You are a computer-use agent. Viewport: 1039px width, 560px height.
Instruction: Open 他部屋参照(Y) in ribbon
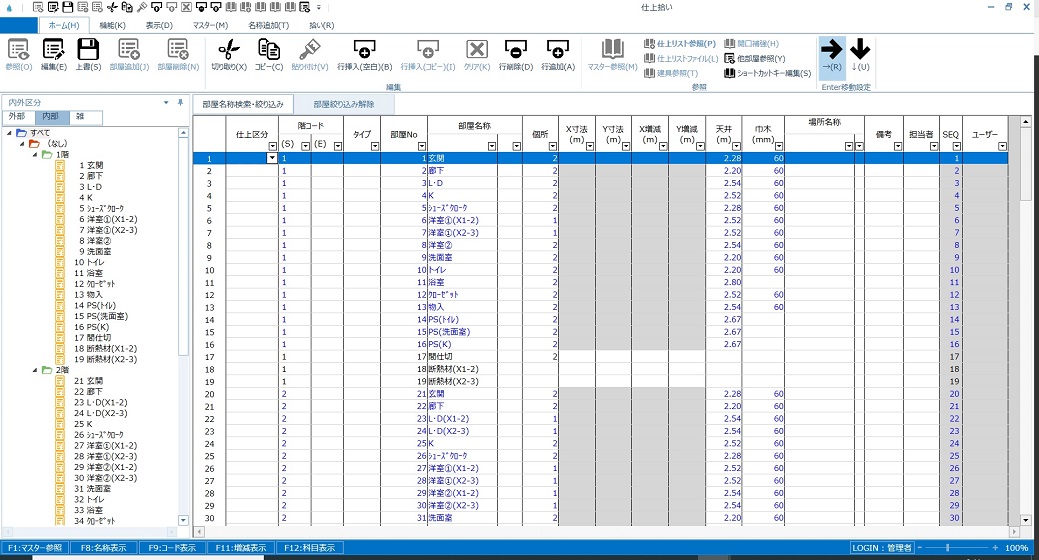pyautogui.click(x=755, y=58)
